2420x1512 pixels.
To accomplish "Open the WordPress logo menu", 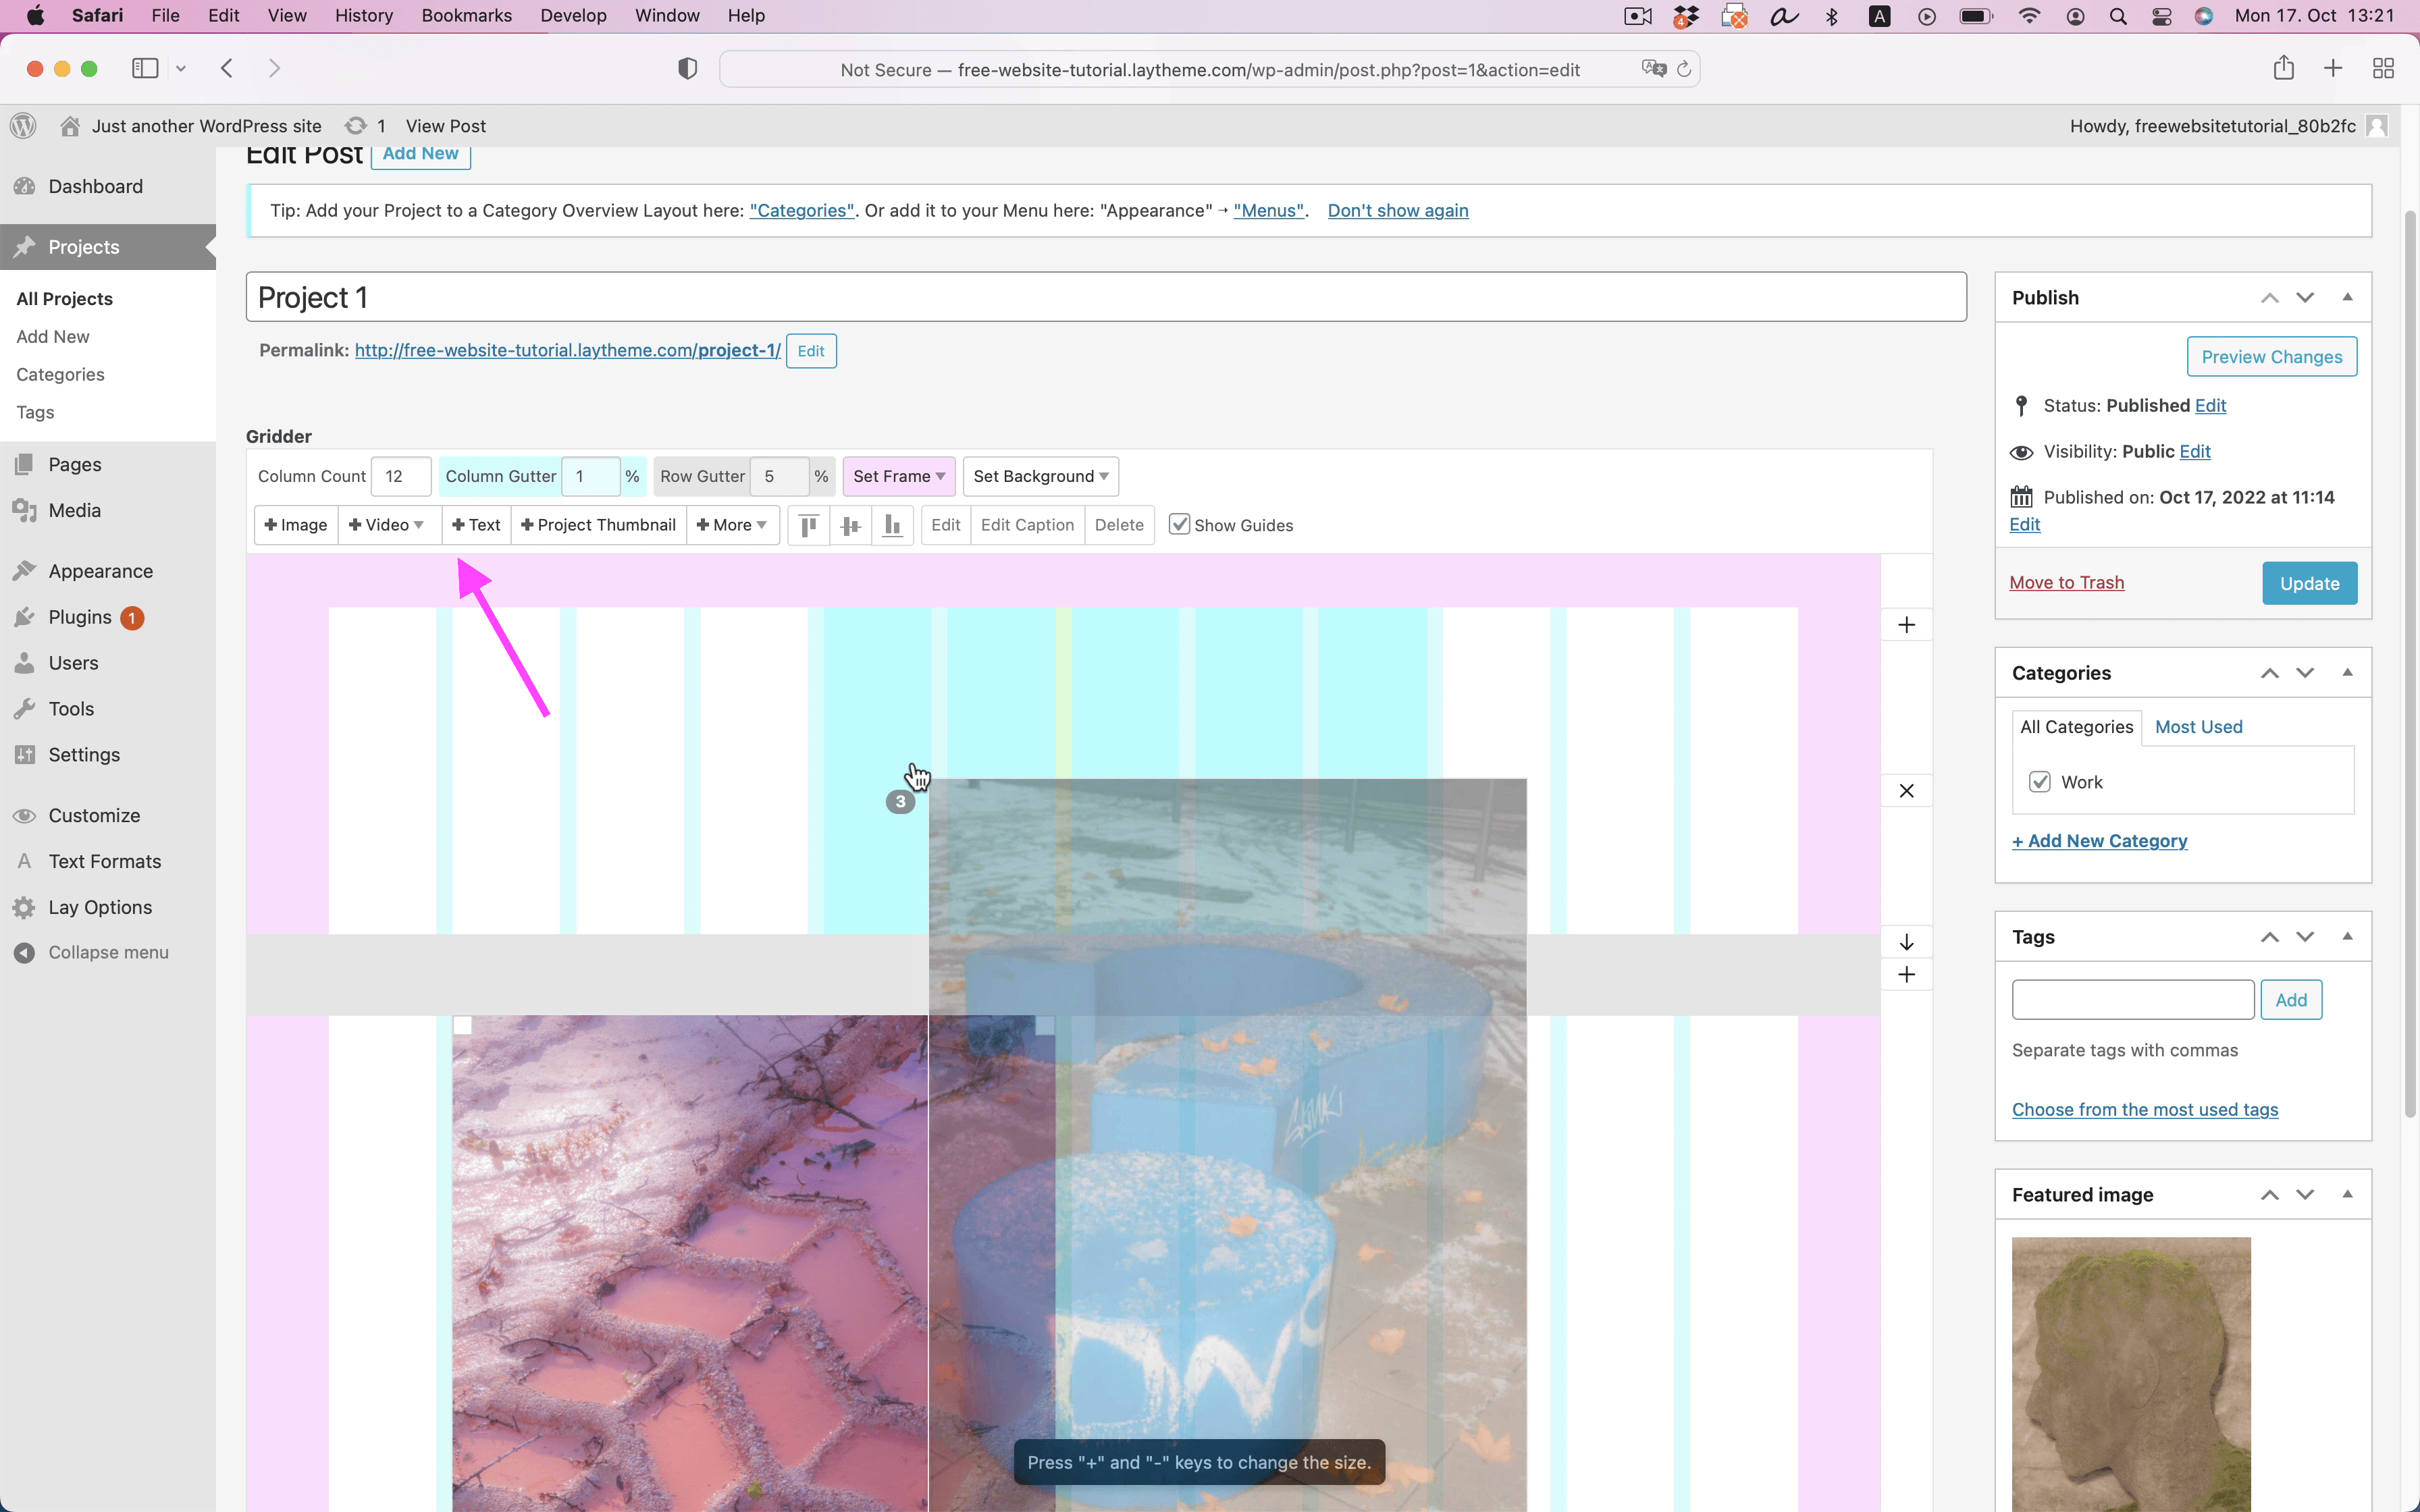I will point(23,126).
